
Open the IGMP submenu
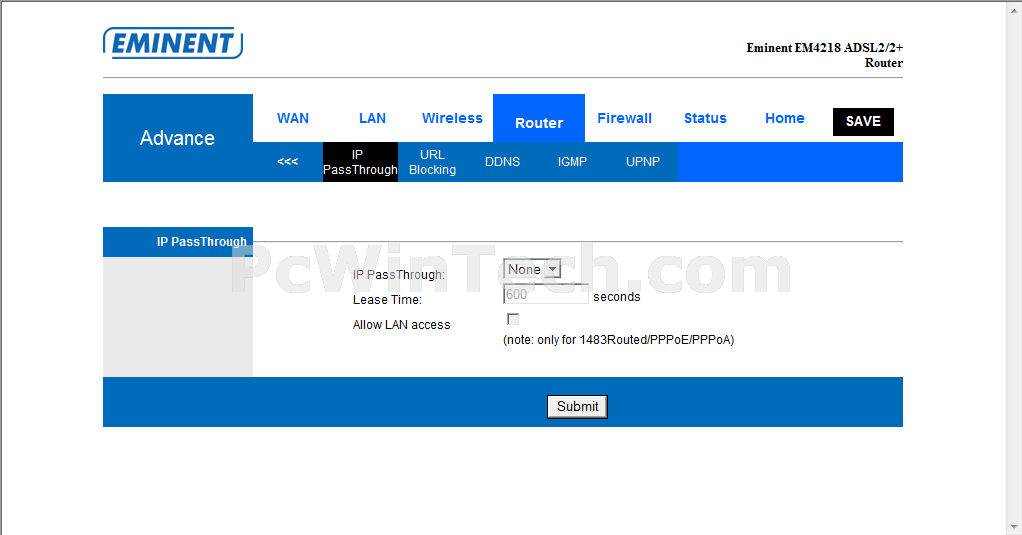tap(572, 162)
